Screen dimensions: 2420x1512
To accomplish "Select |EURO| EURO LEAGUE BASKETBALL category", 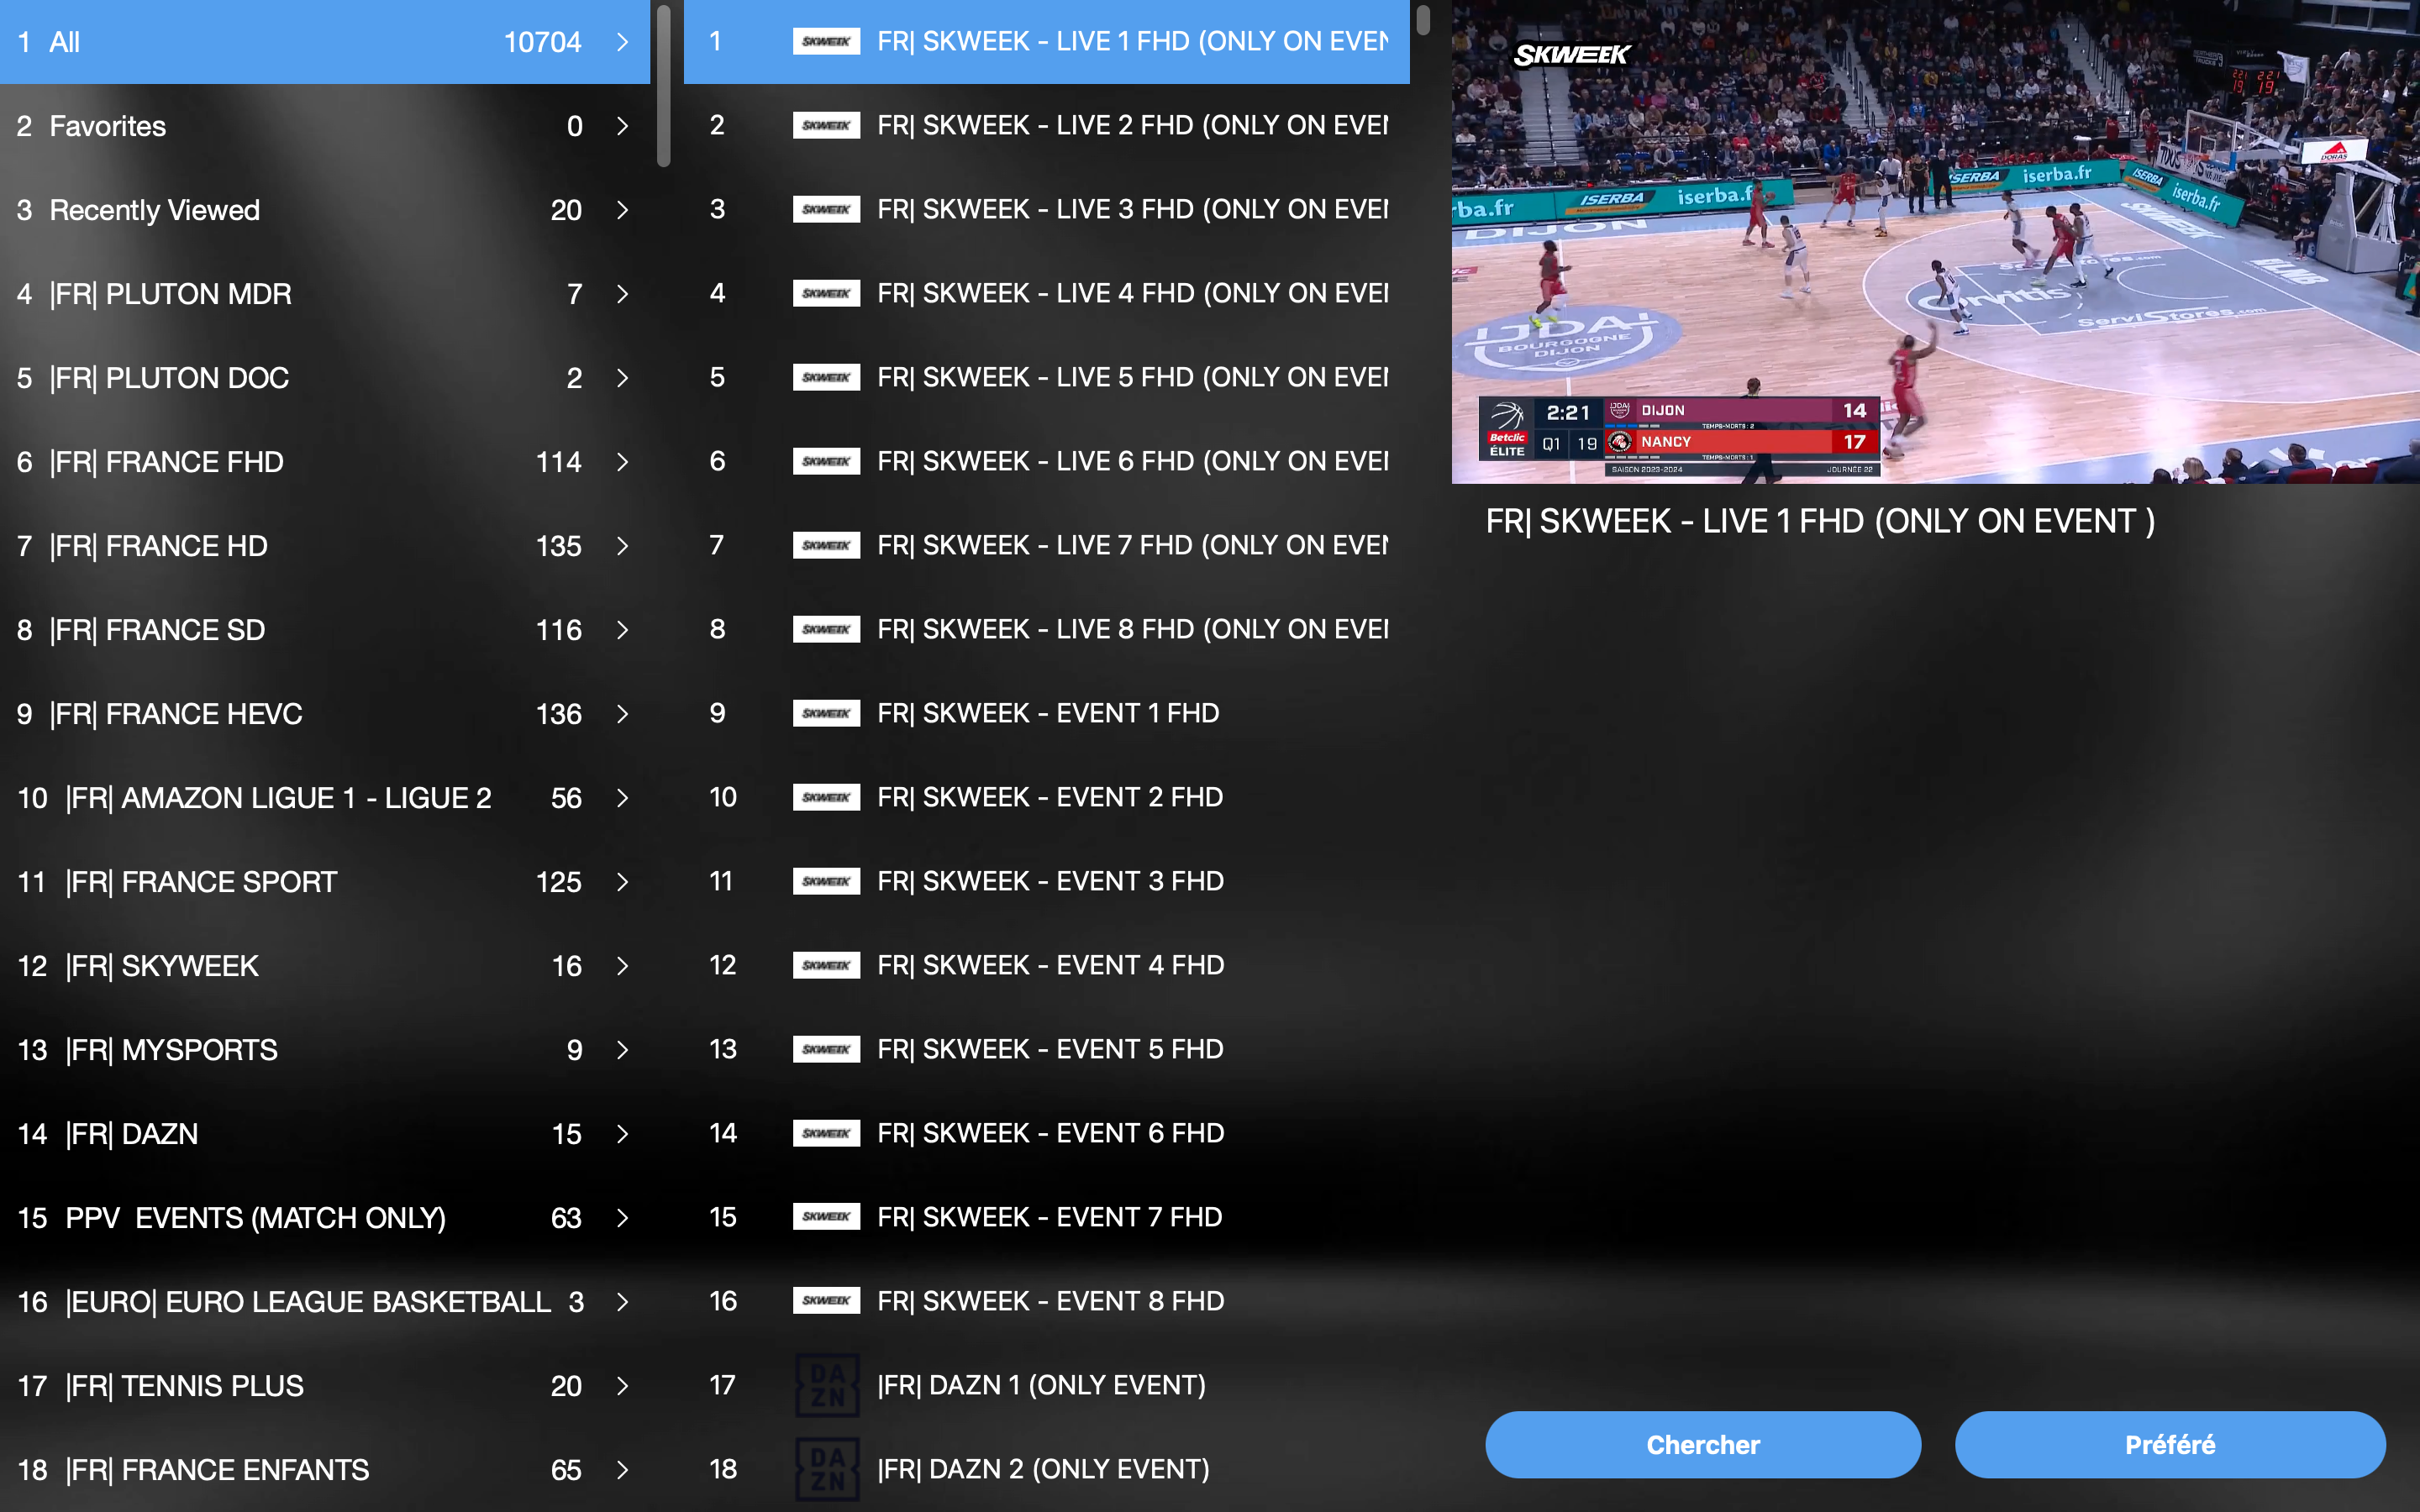I will pos(325,1302).
